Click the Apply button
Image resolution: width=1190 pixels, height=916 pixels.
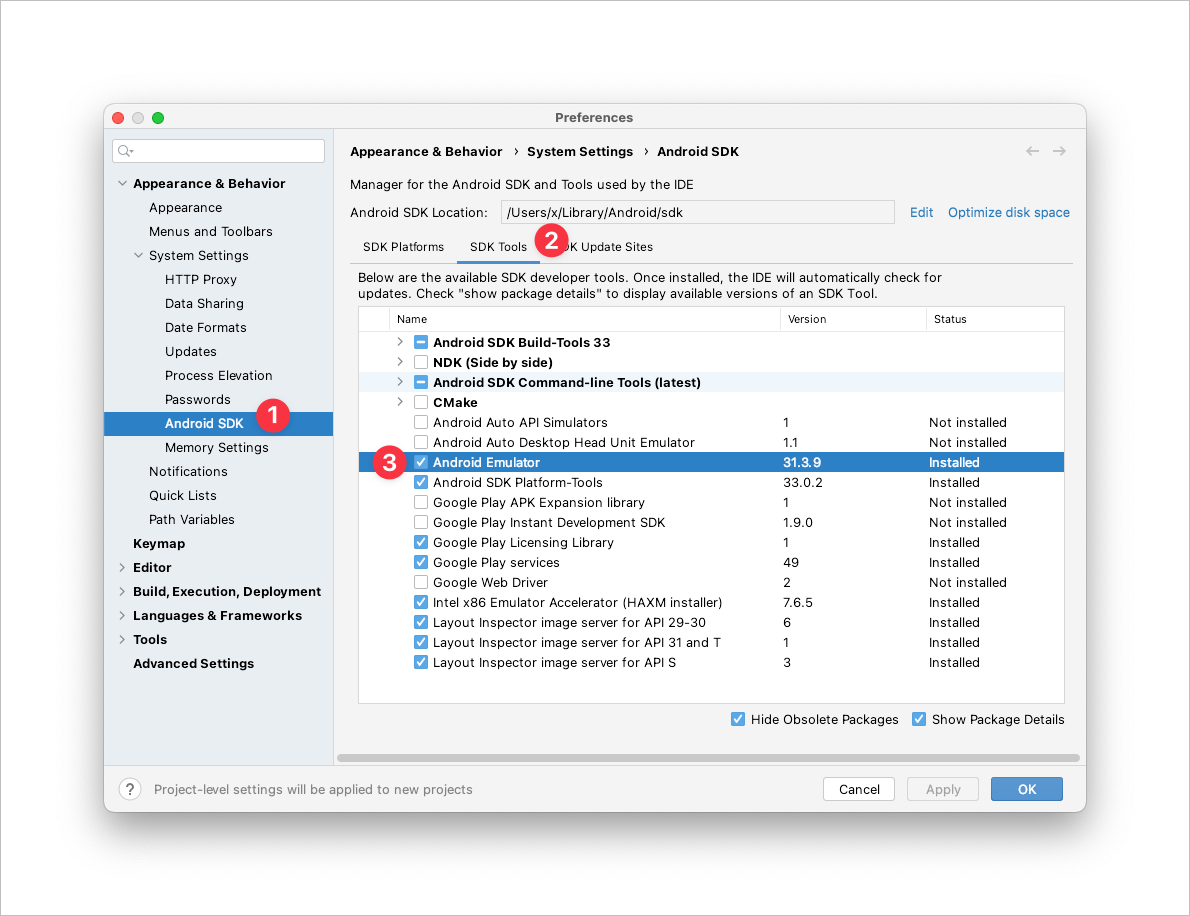[943, 789]
